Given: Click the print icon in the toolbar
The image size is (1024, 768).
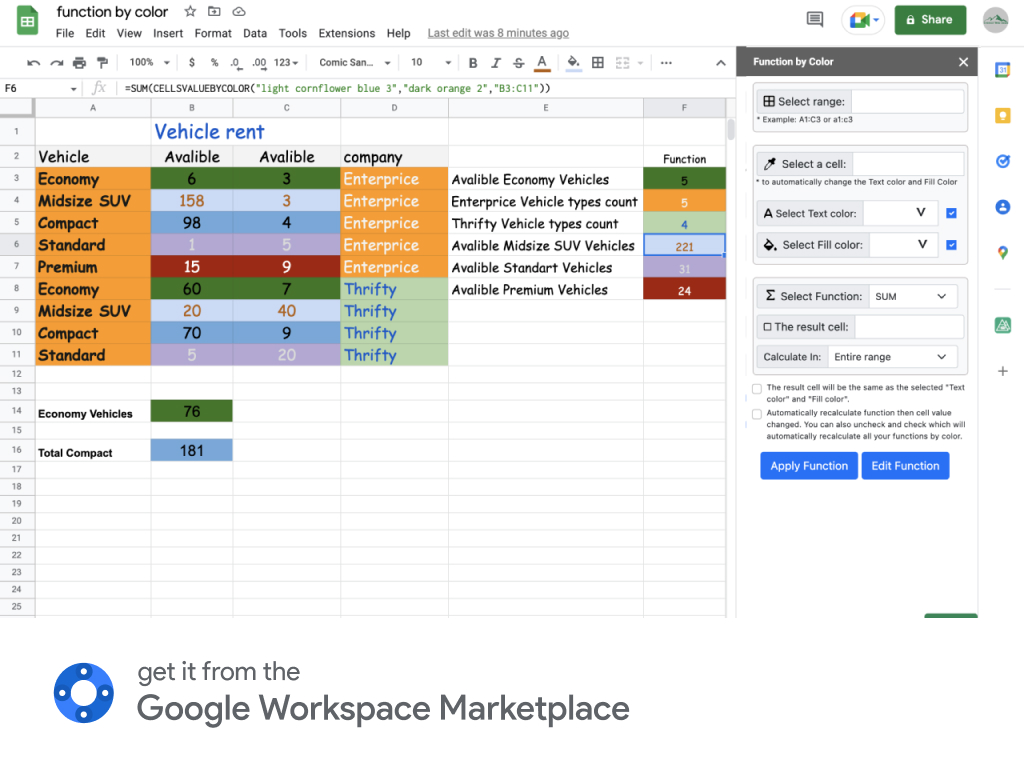Looking at the screenshot, I should point(78,62).
